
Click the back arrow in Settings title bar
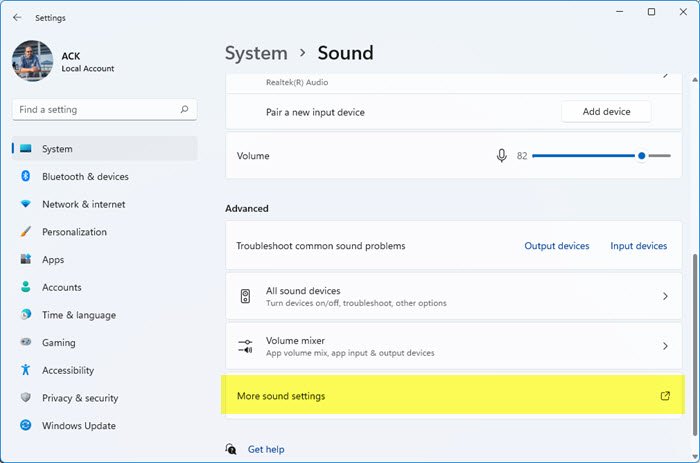(x=17, y=17)
